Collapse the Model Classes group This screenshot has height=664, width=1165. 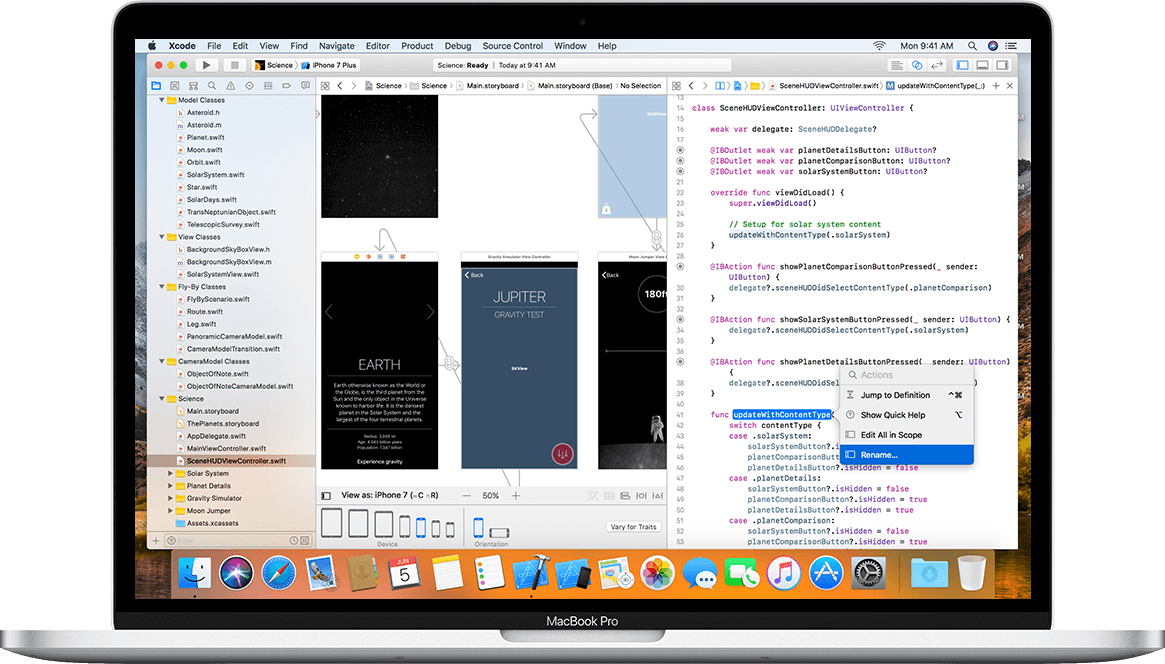162,100
